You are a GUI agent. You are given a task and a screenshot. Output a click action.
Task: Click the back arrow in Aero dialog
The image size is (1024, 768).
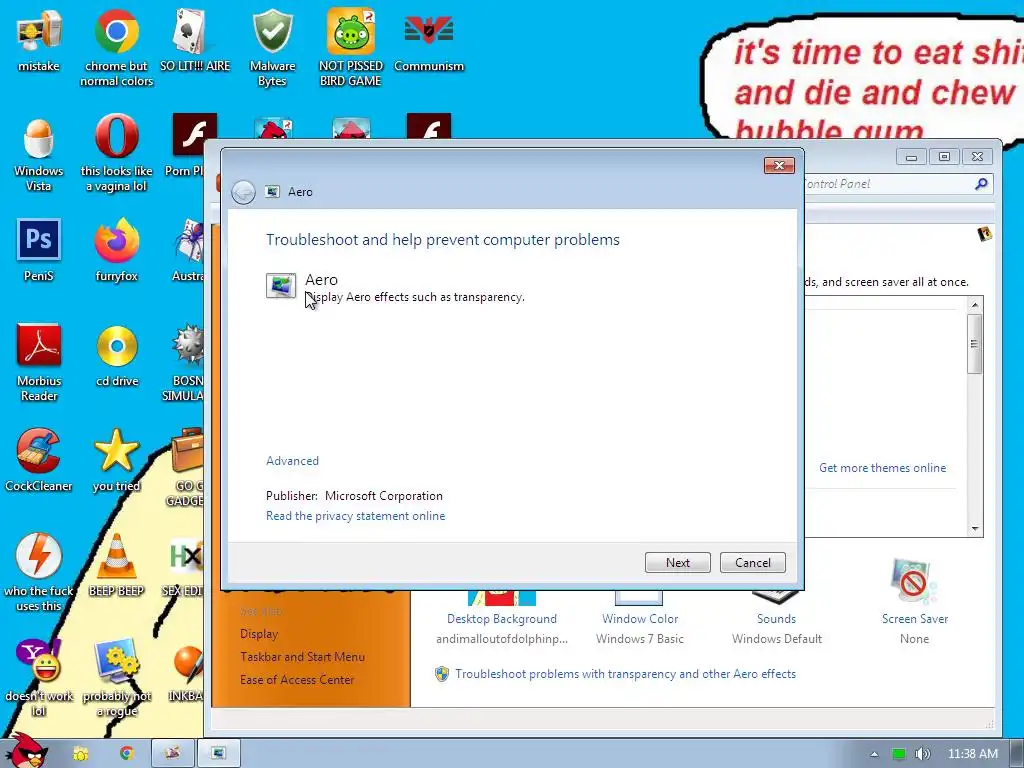[x=243, y=192]
